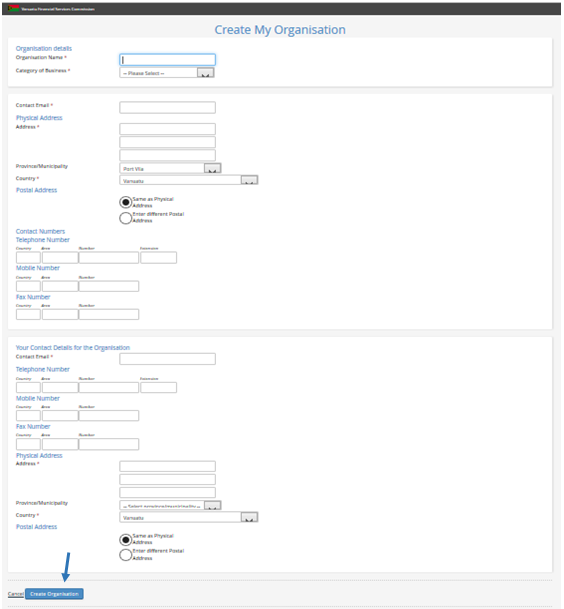This screenshot has width=564, height=609.
Task: Click the Vanuatu flag logo in header
Action: click(14, 9)
